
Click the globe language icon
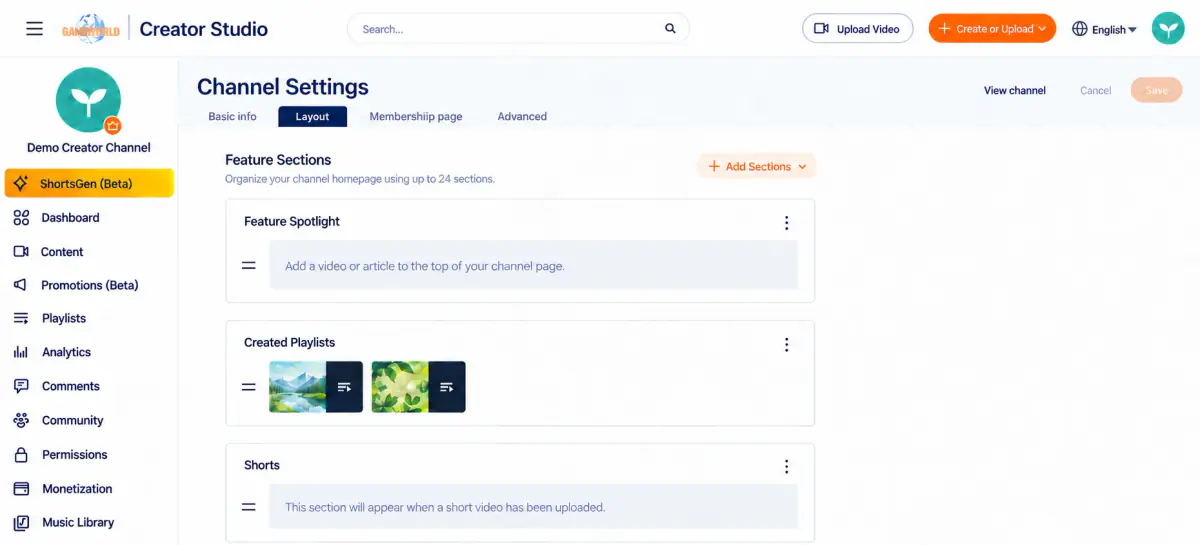[x=1080, y=29]
